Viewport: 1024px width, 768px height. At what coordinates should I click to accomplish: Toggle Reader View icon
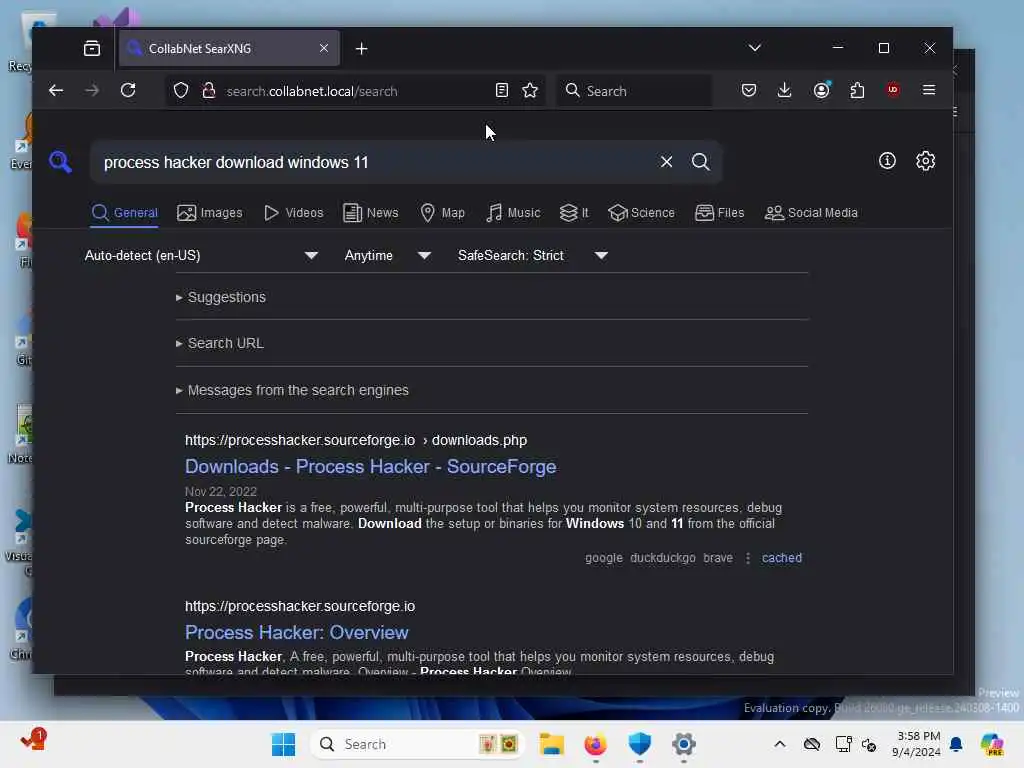pos(502,90)
